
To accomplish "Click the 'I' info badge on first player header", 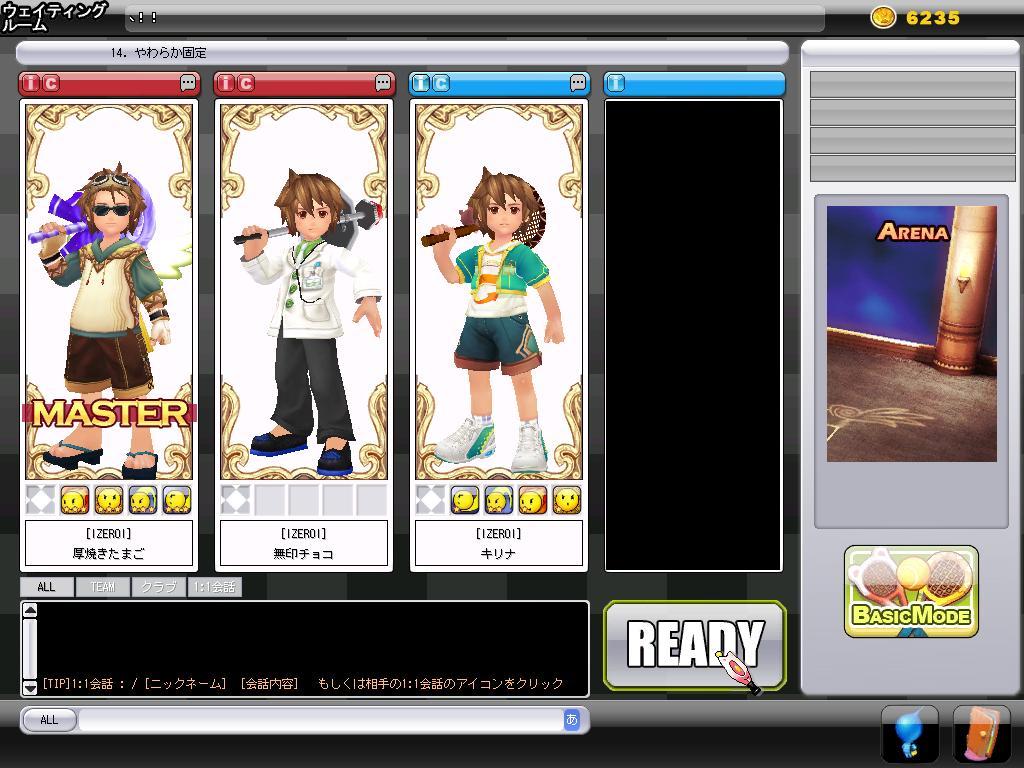I will pos(32,83).
